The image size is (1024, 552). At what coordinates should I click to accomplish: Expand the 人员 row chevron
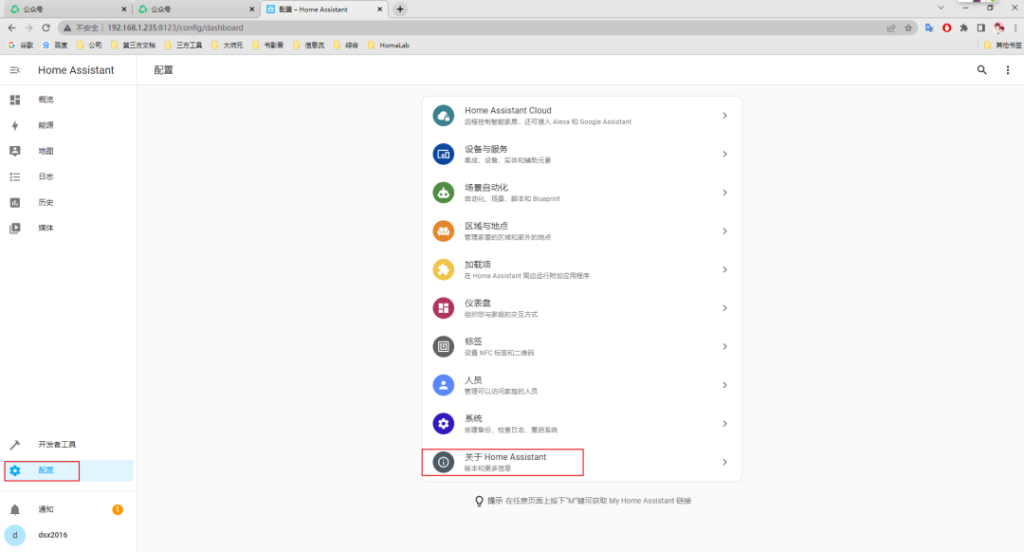point(725,385)
